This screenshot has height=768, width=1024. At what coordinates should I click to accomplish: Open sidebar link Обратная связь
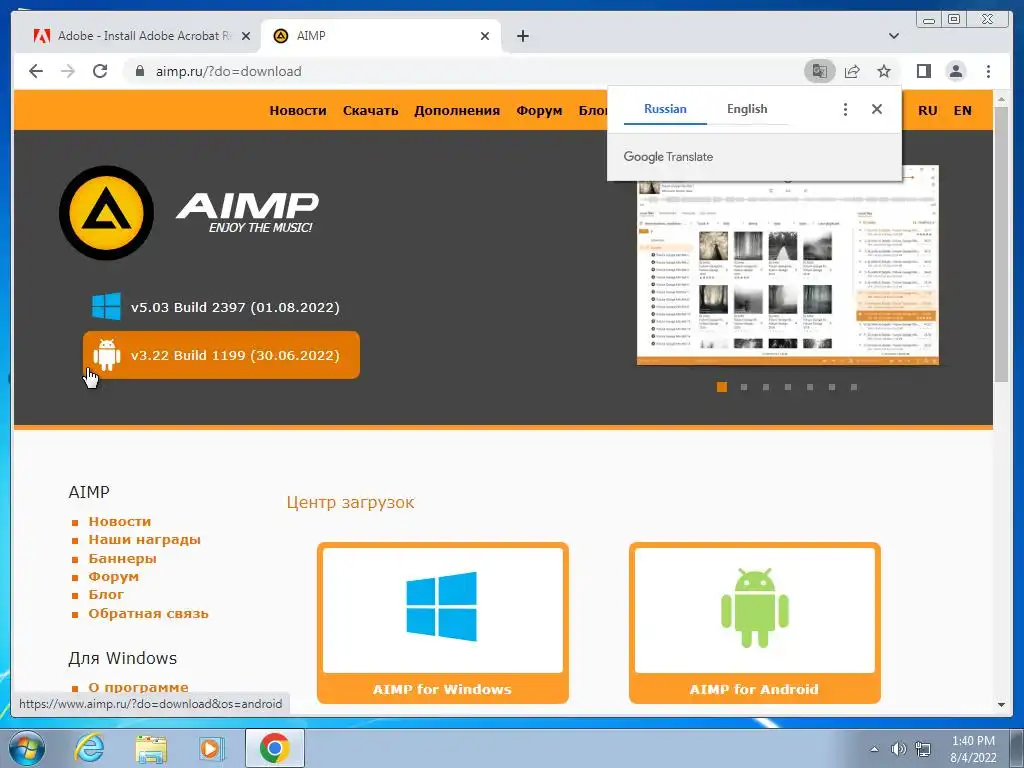click(148, 613)
